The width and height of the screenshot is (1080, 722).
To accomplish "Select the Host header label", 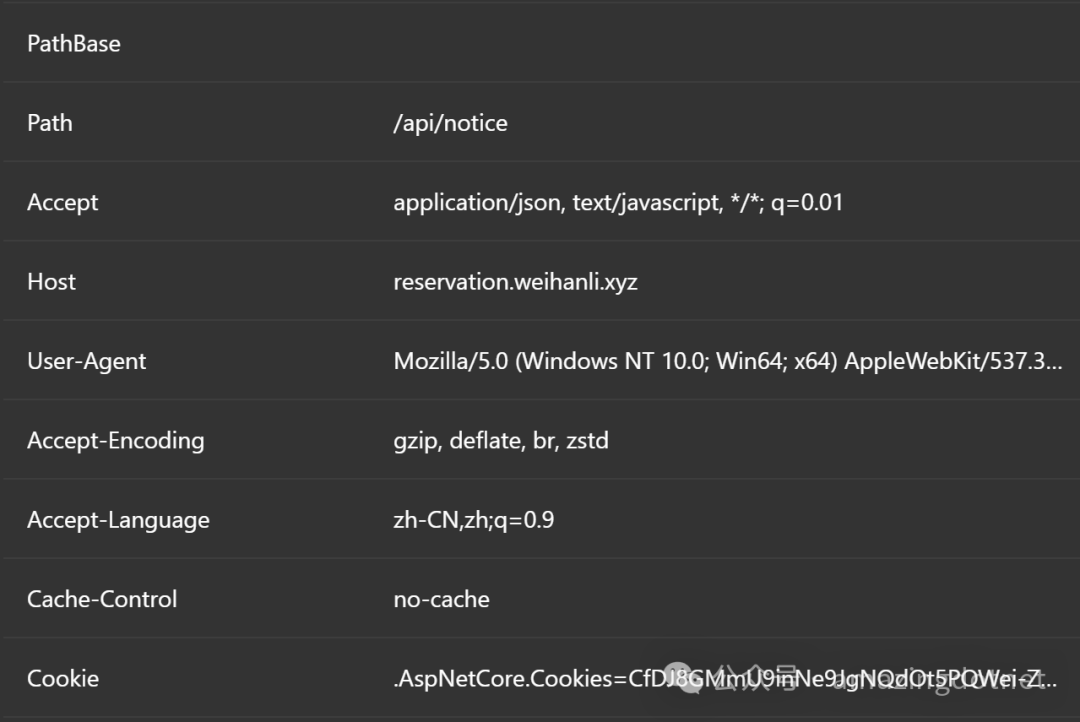I will point(51,282).
